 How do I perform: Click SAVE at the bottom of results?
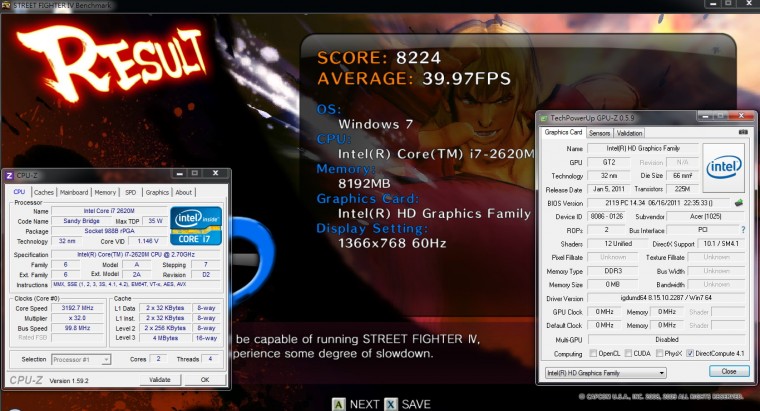coord(416,404)
